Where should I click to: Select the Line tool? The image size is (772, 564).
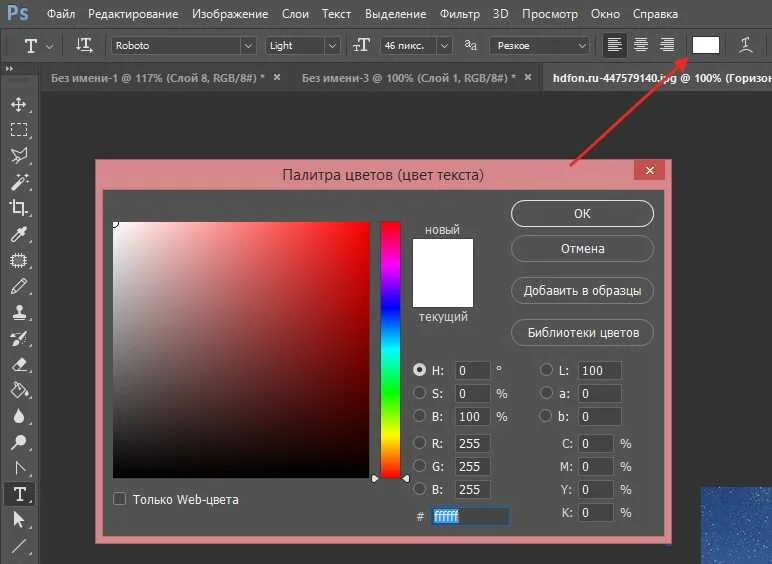[x=19, y=545]
